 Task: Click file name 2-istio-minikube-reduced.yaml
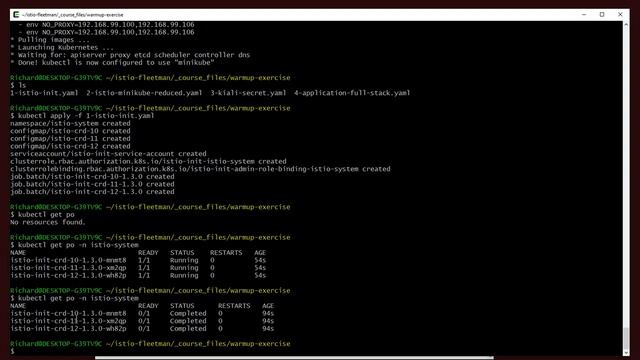click(x=144, y=93)
